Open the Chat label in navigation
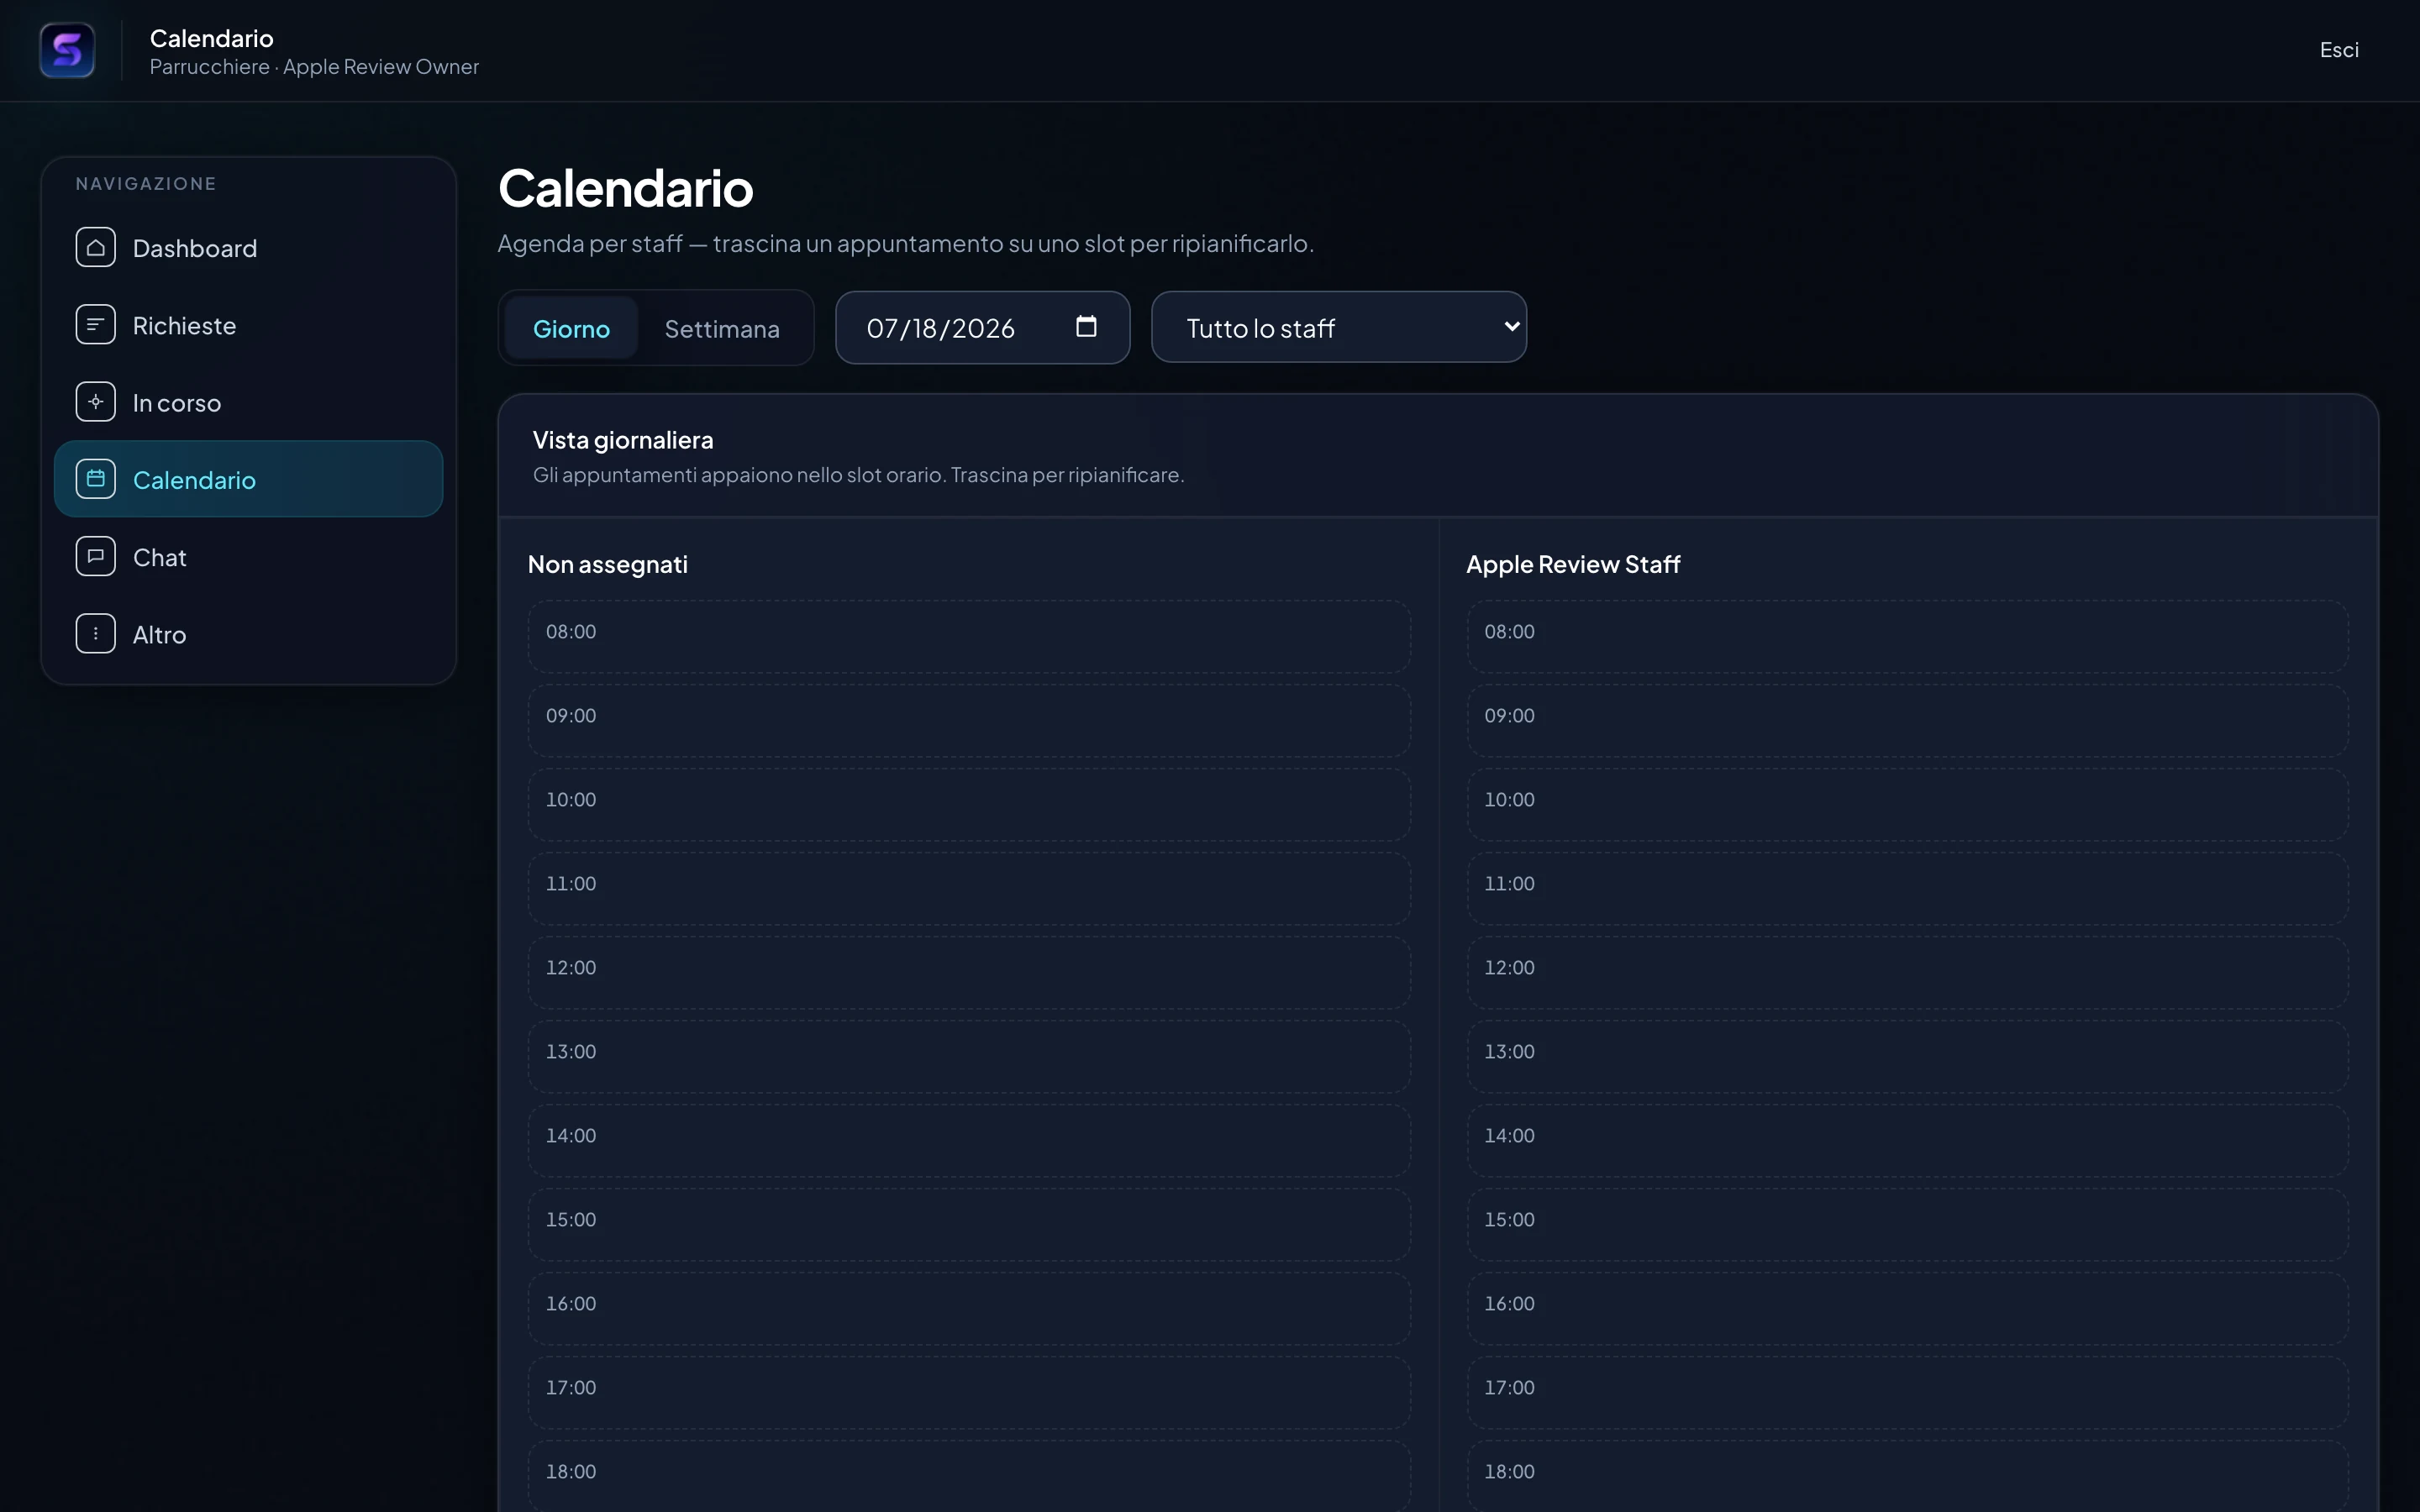Image resolution: width=2420 pixels, height=1512 pixels. coord(160,557)
